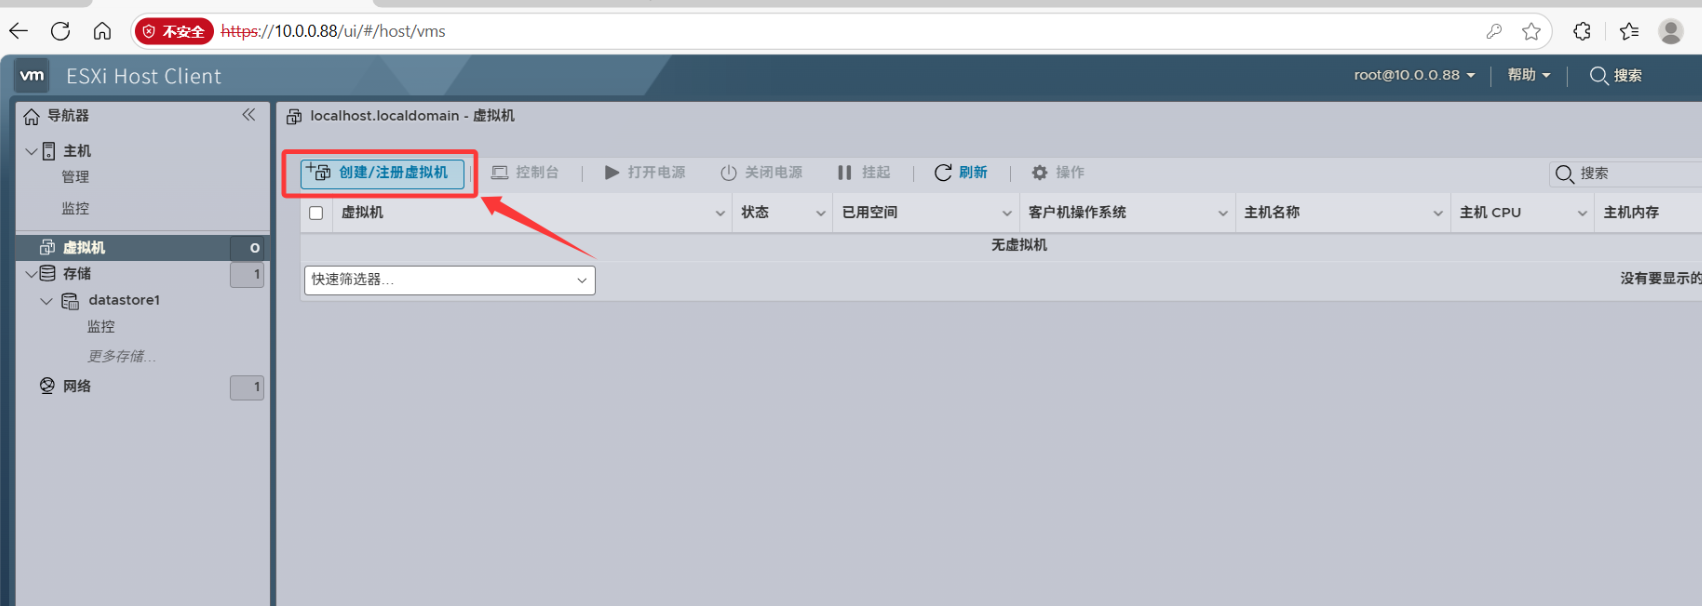The height and width of the screenshot is (606, 1702).
Task: Open the quick filter (快速筛选器) dropdown
Action: [449, 280]
